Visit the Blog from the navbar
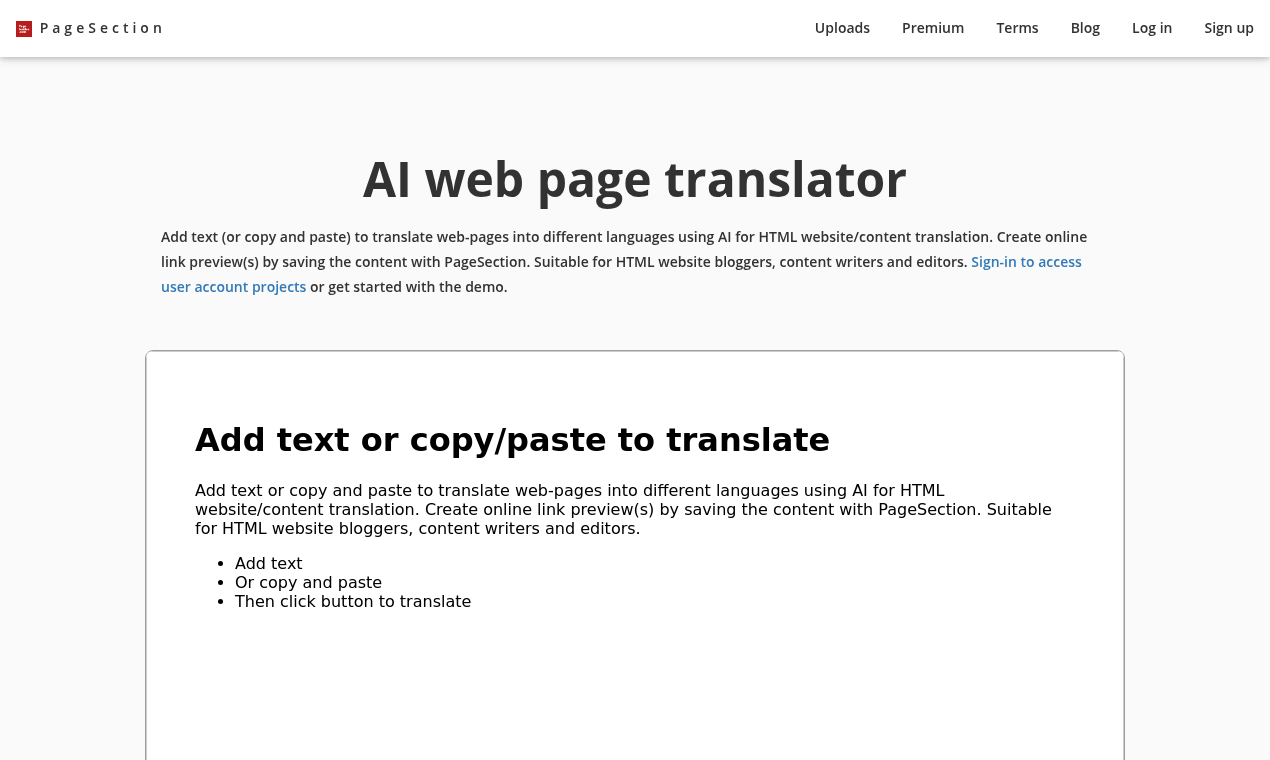Image resolution: width=1270 pixels, height=760 pixels. point(1085,28)
